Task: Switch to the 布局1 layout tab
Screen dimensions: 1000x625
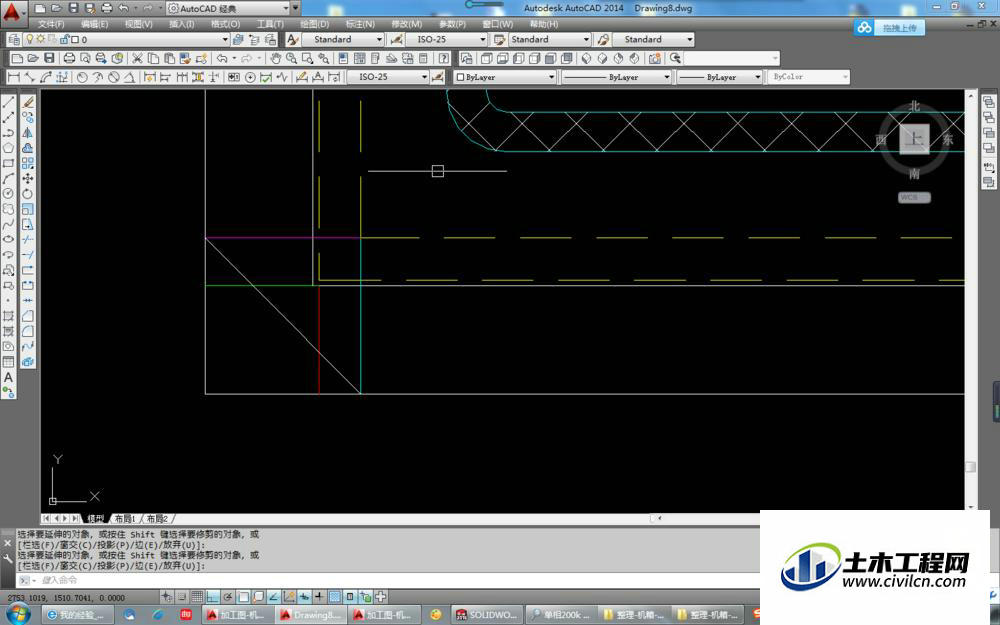Action: (125, 518)
